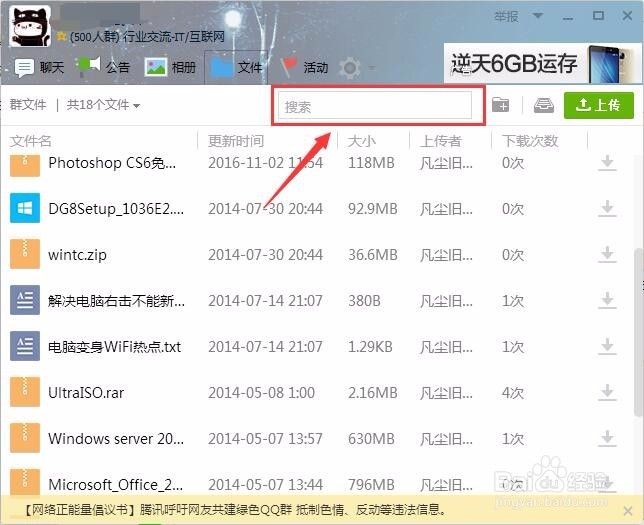Click the 举报 report link
The height and width of the screenshot is (525, 644).
[506, 16]
